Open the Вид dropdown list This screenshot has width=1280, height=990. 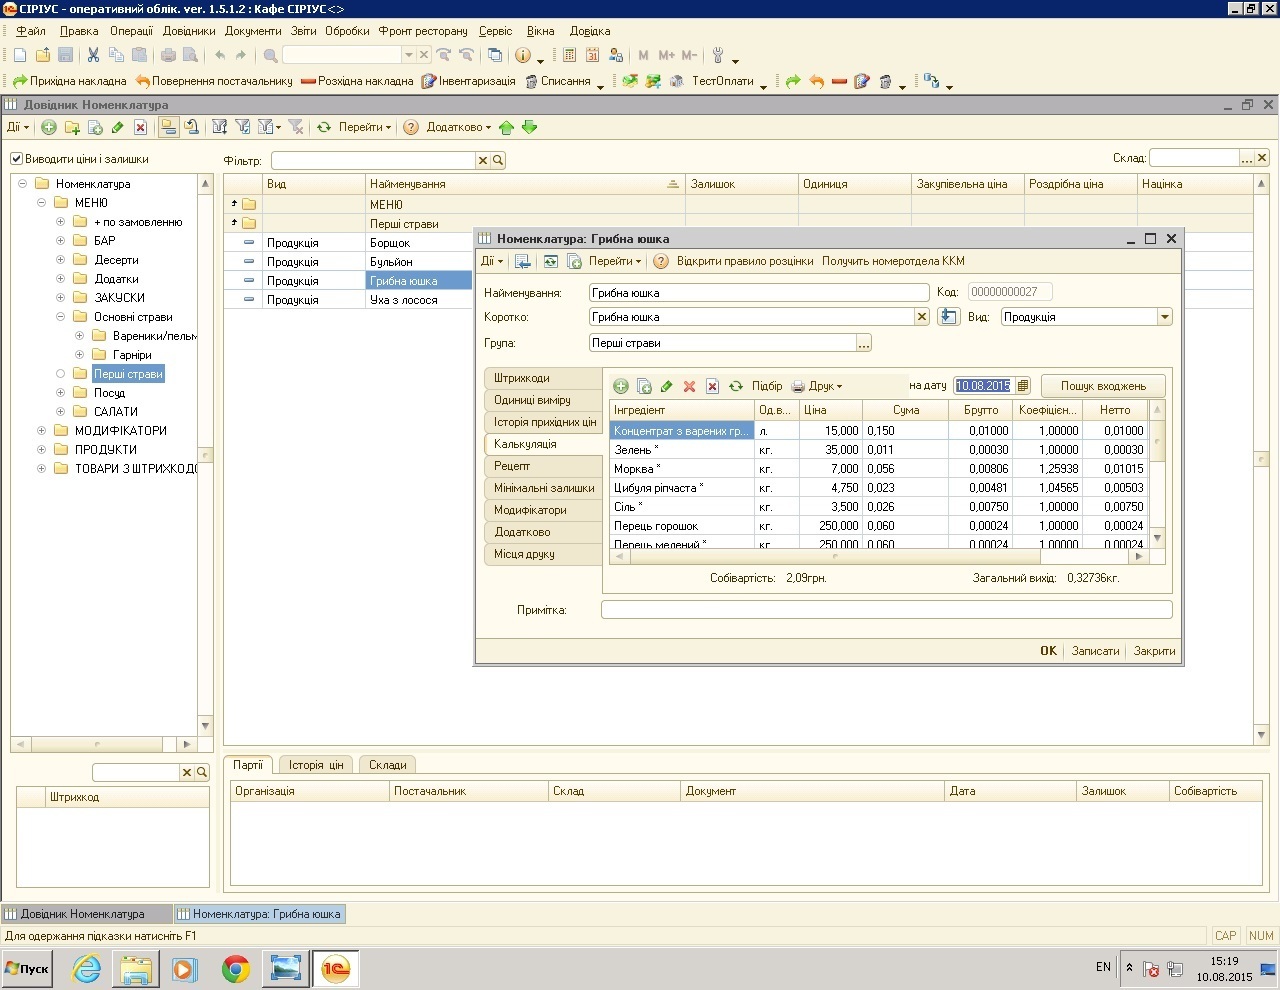(1164, 317)
